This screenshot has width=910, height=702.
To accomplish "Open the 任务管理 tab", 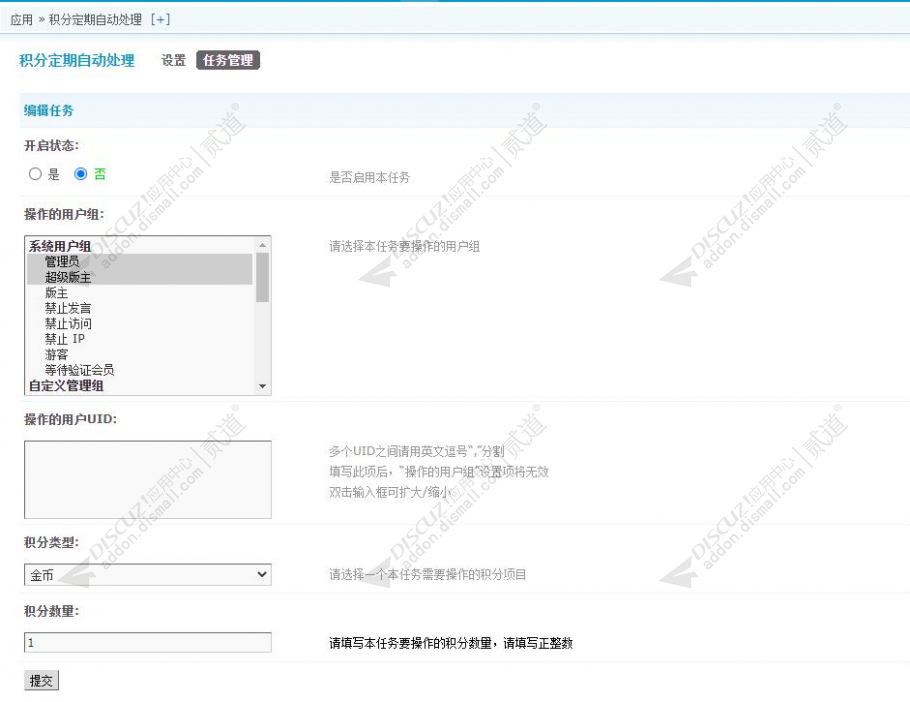I will tap(228, 60).
